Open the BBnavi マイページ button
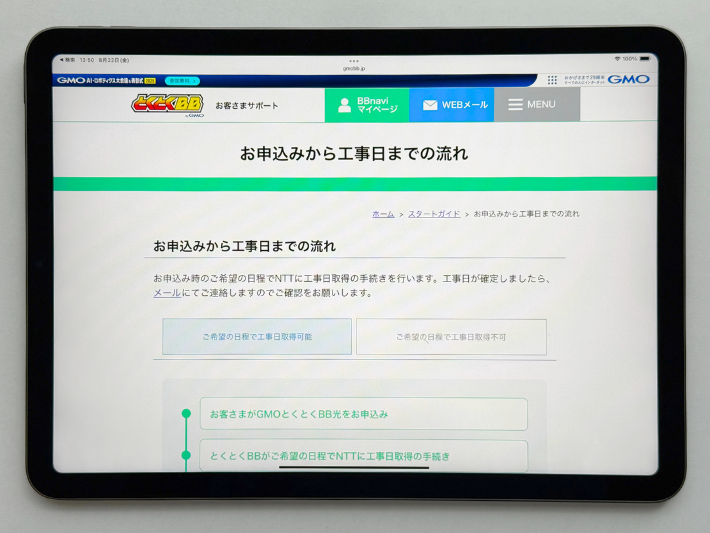This screenshot has height=533, width=710. pyautogui.click(x=367, y=105)
